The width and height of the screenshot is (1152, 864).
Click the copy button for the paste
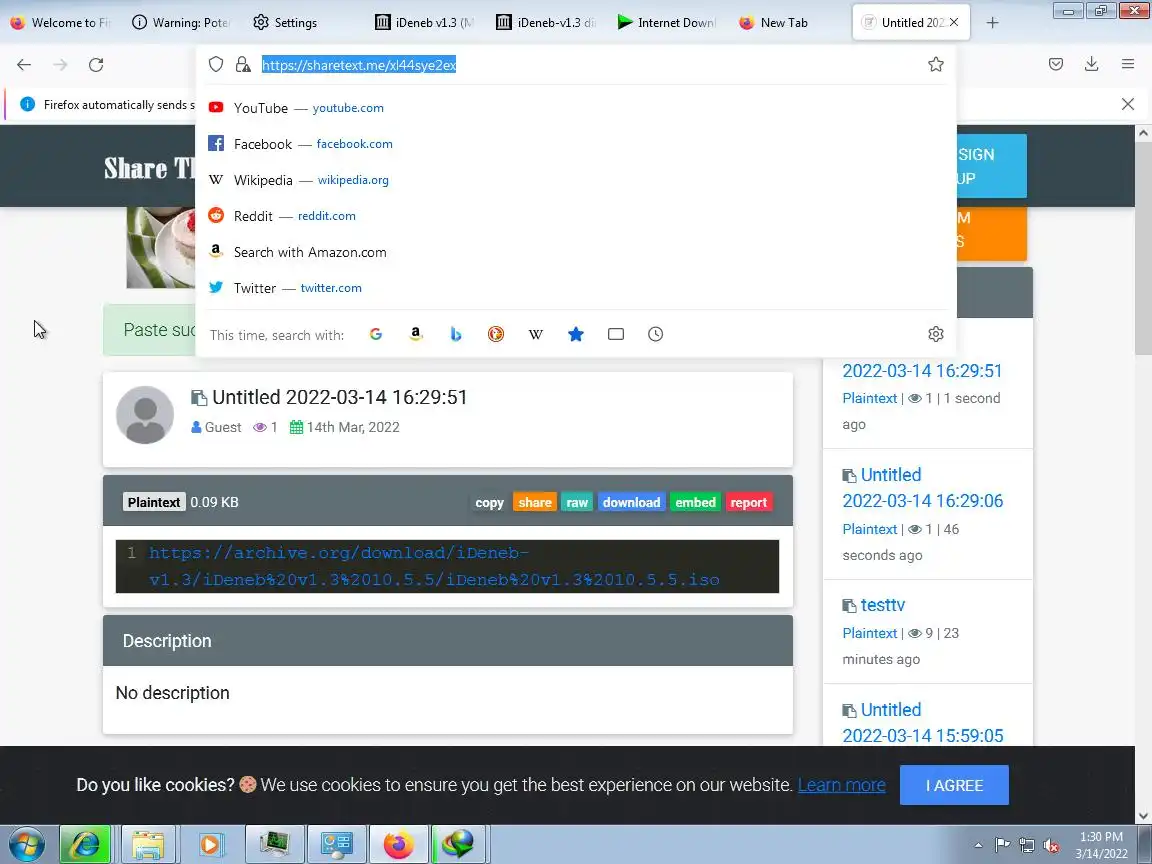(489, 503)
